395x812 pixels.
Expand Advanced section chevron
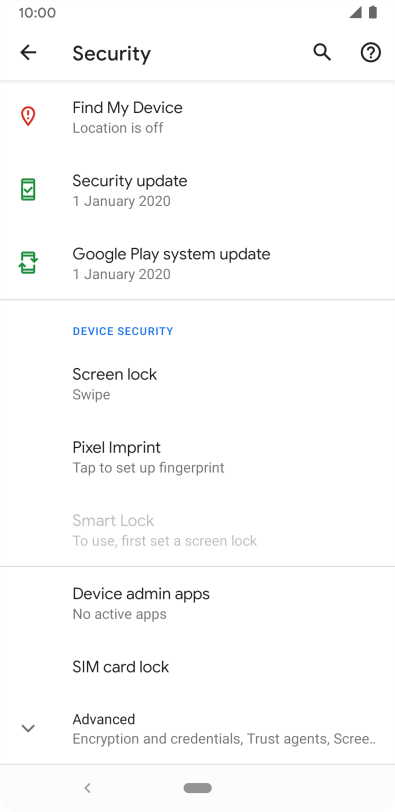point(28,728)
